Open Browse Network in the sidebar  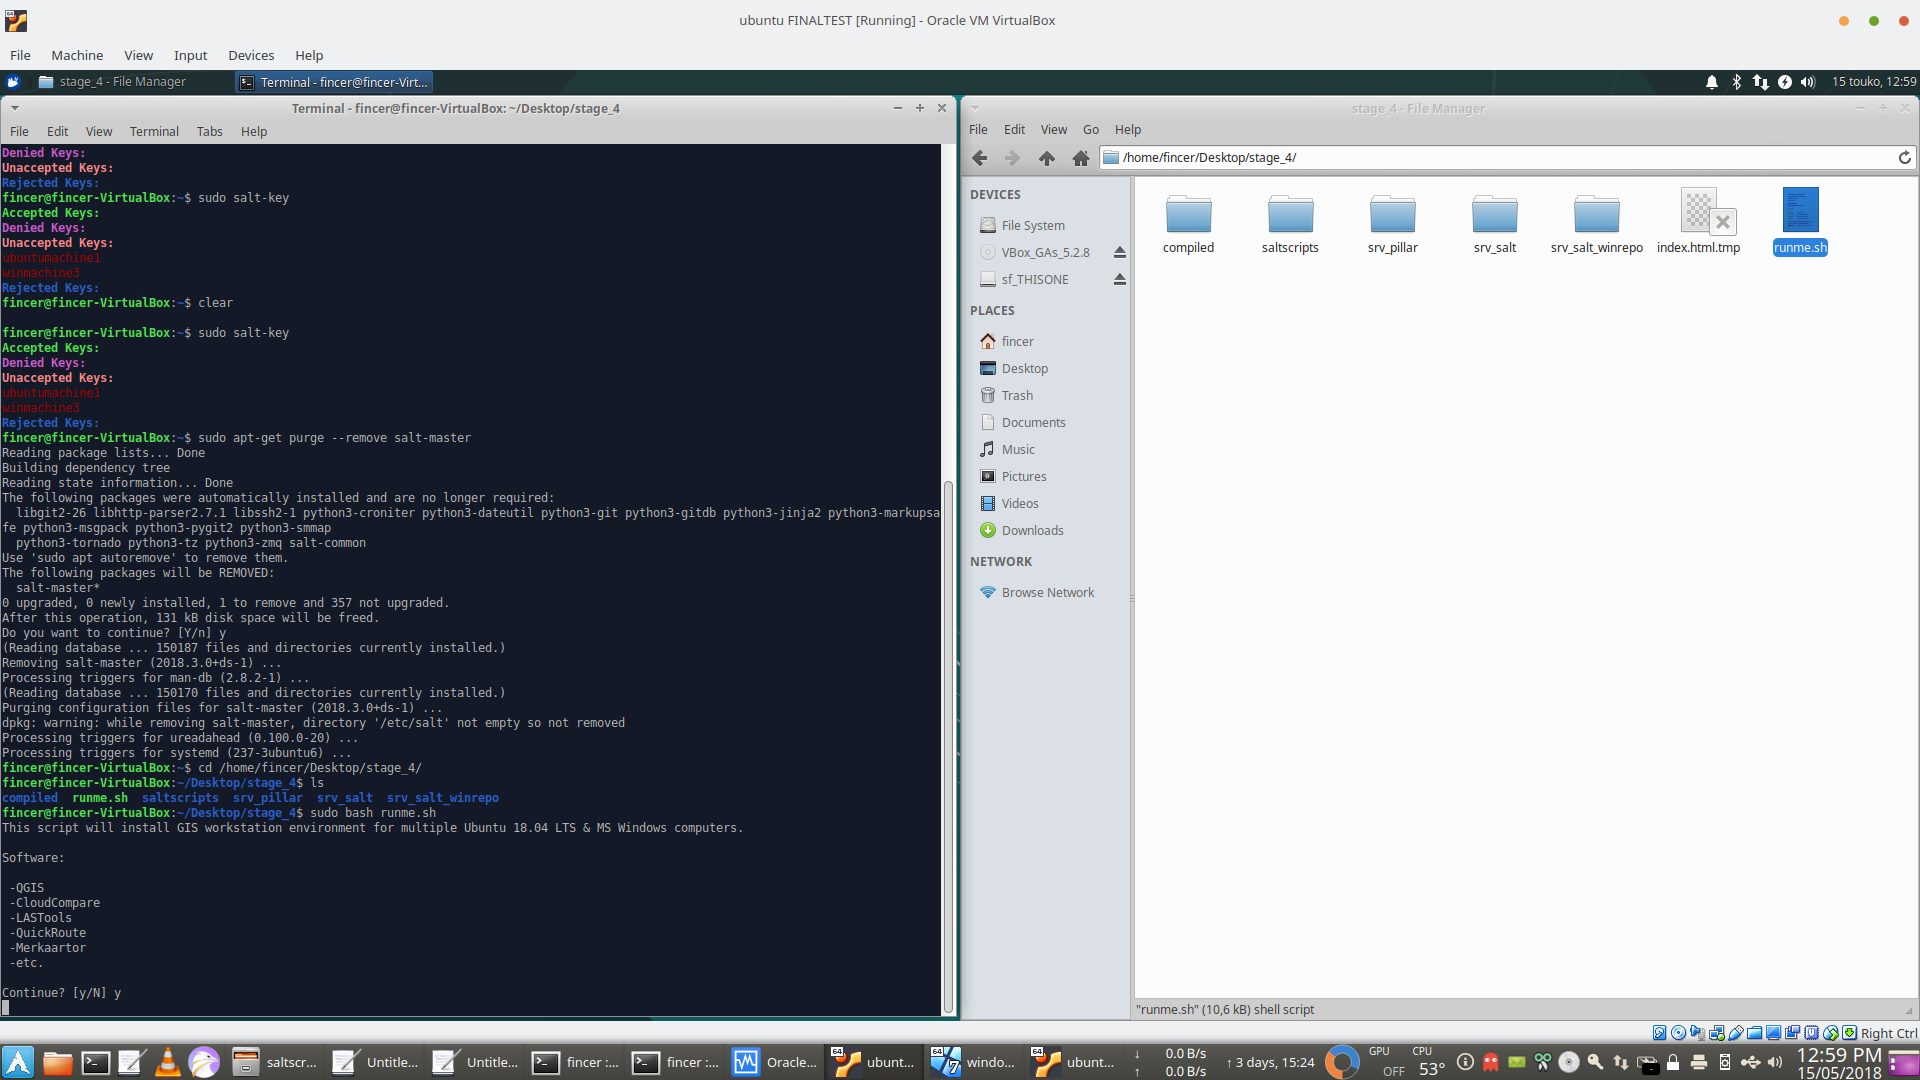(1047, 593)
